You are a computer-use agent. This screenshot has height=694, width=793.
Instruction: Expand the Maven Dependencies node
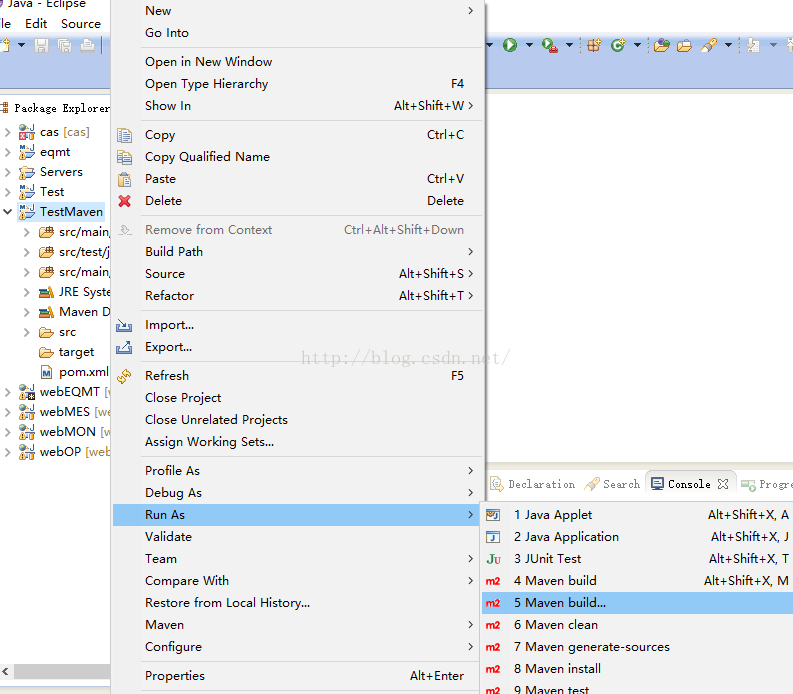[x=27, y=312]
